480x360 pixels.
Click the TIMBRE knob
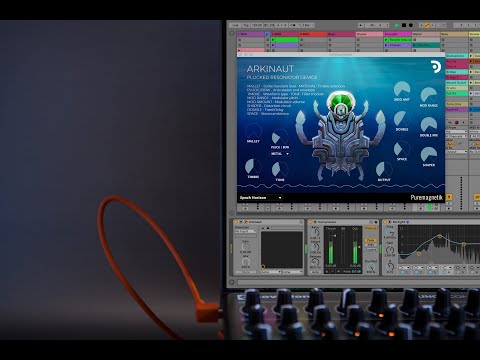point(253,166)
